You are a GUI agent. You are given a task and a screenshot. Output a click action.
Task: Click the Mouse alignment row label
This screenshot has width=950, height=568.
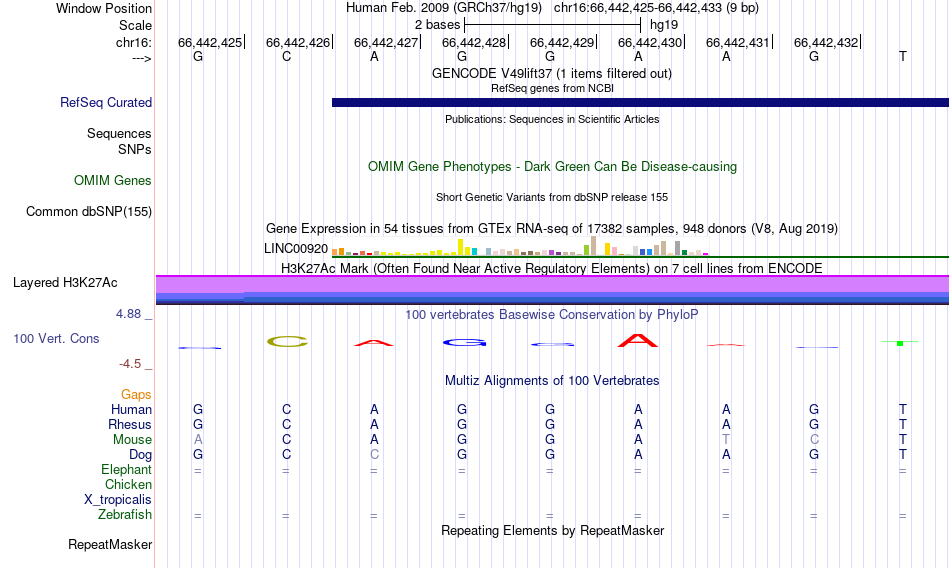(x=132, y=439)
